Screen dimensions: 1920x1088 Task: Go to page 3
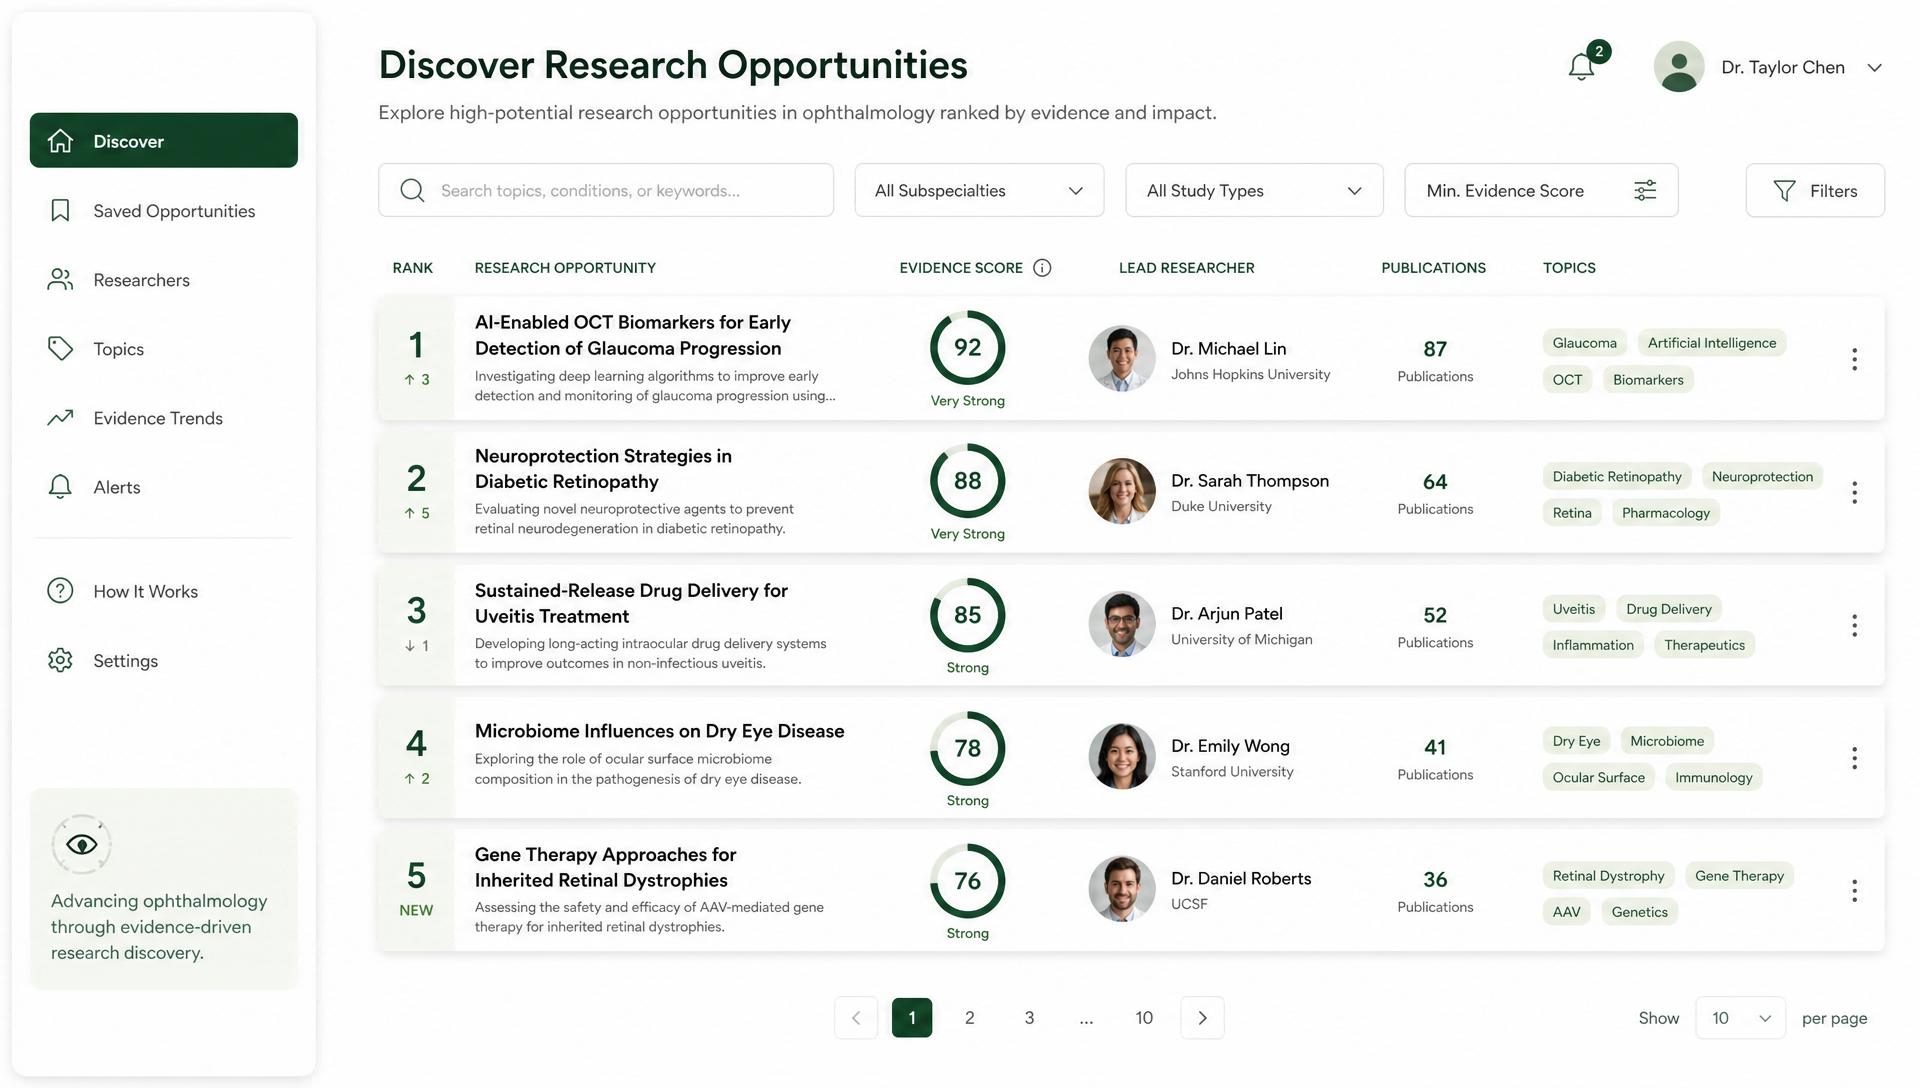pyautogui.click(x=1029, y=1018)
